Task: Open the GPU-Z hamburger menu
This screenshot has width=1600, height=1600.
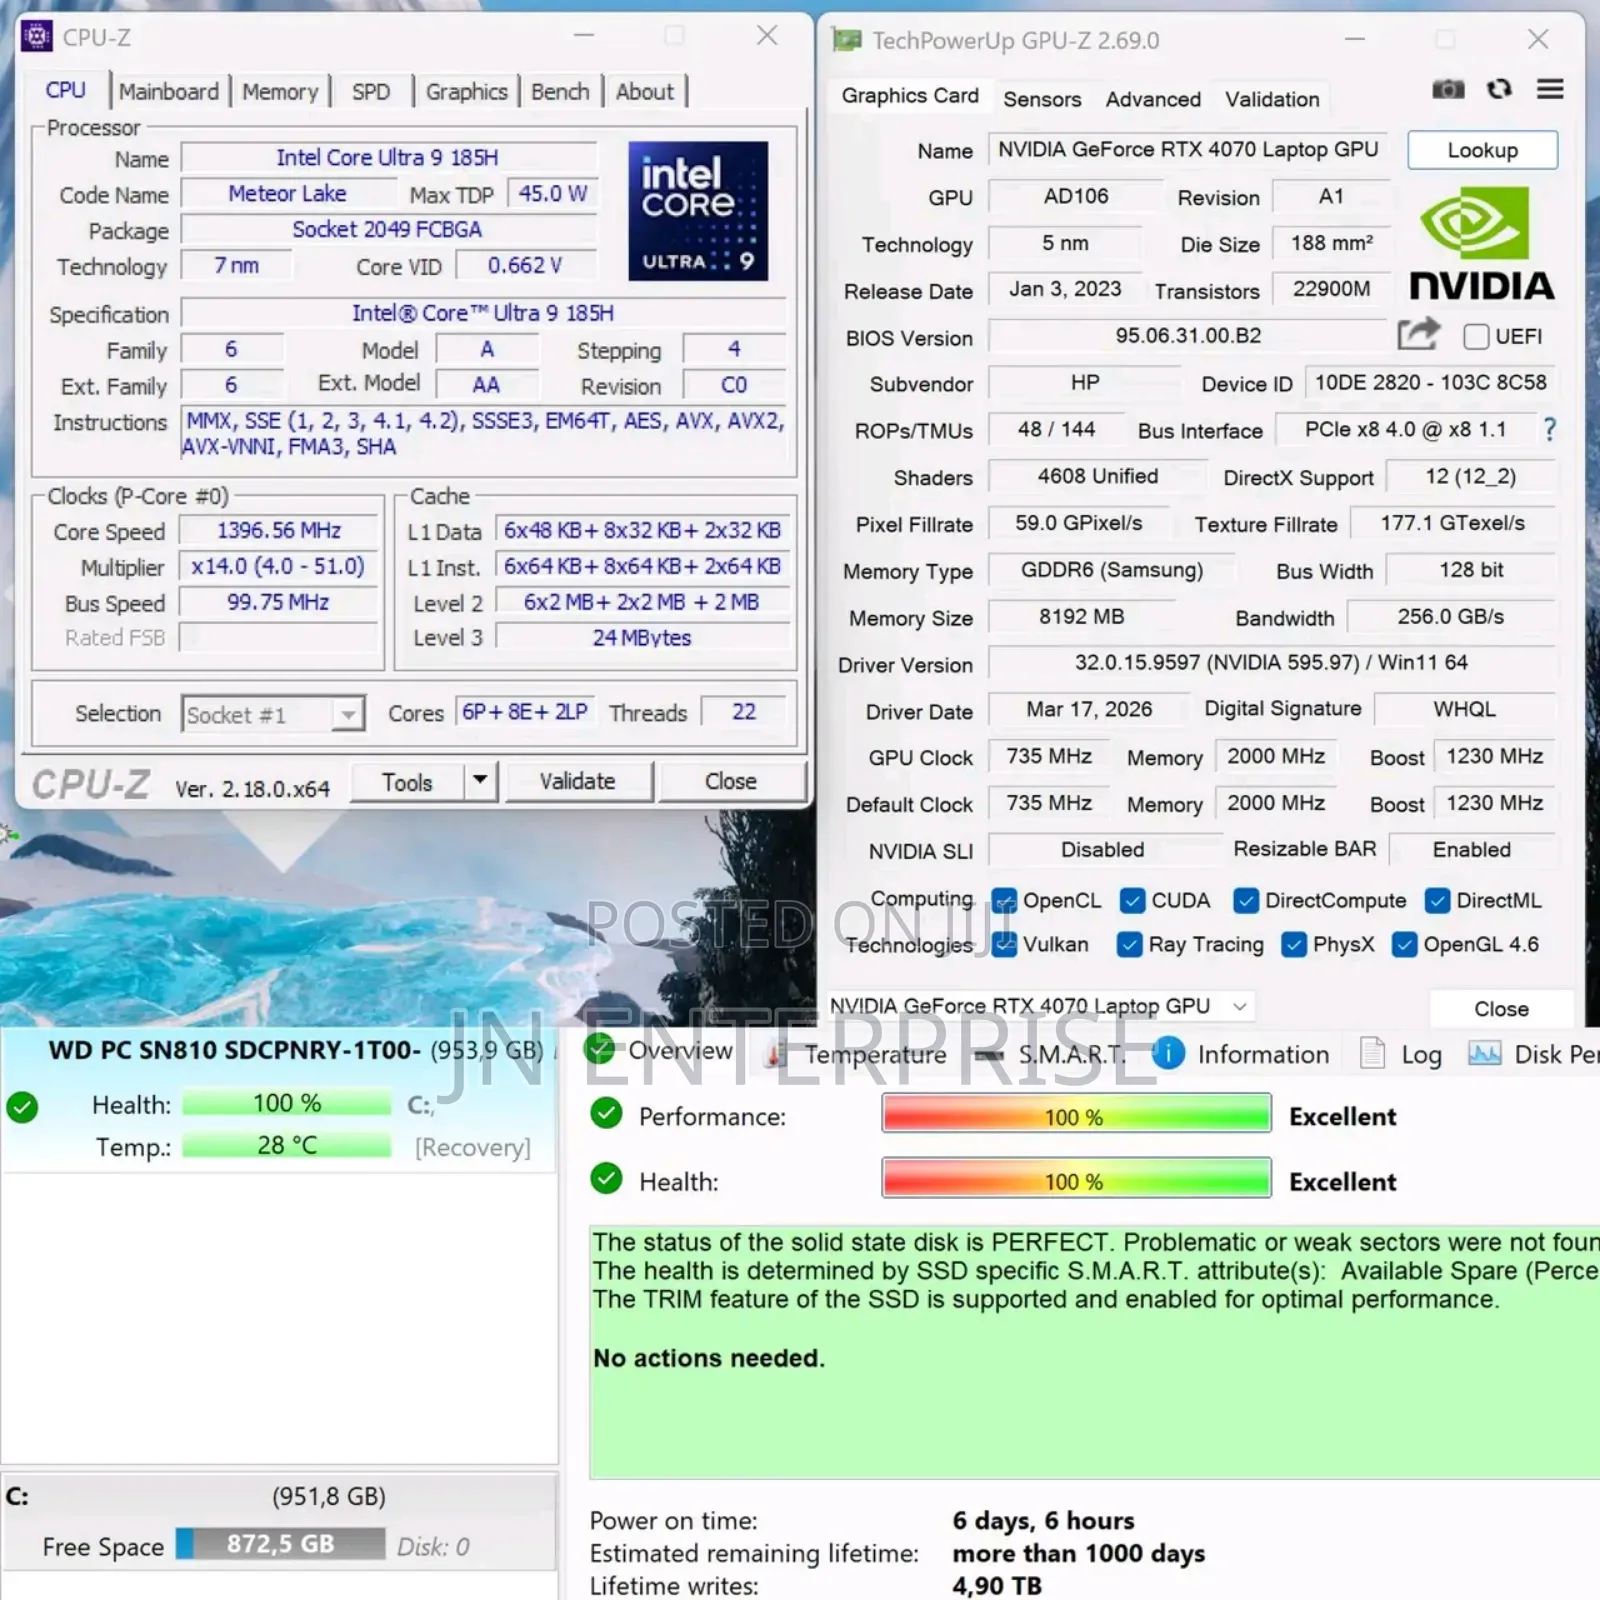Action: pos(1550,89)
